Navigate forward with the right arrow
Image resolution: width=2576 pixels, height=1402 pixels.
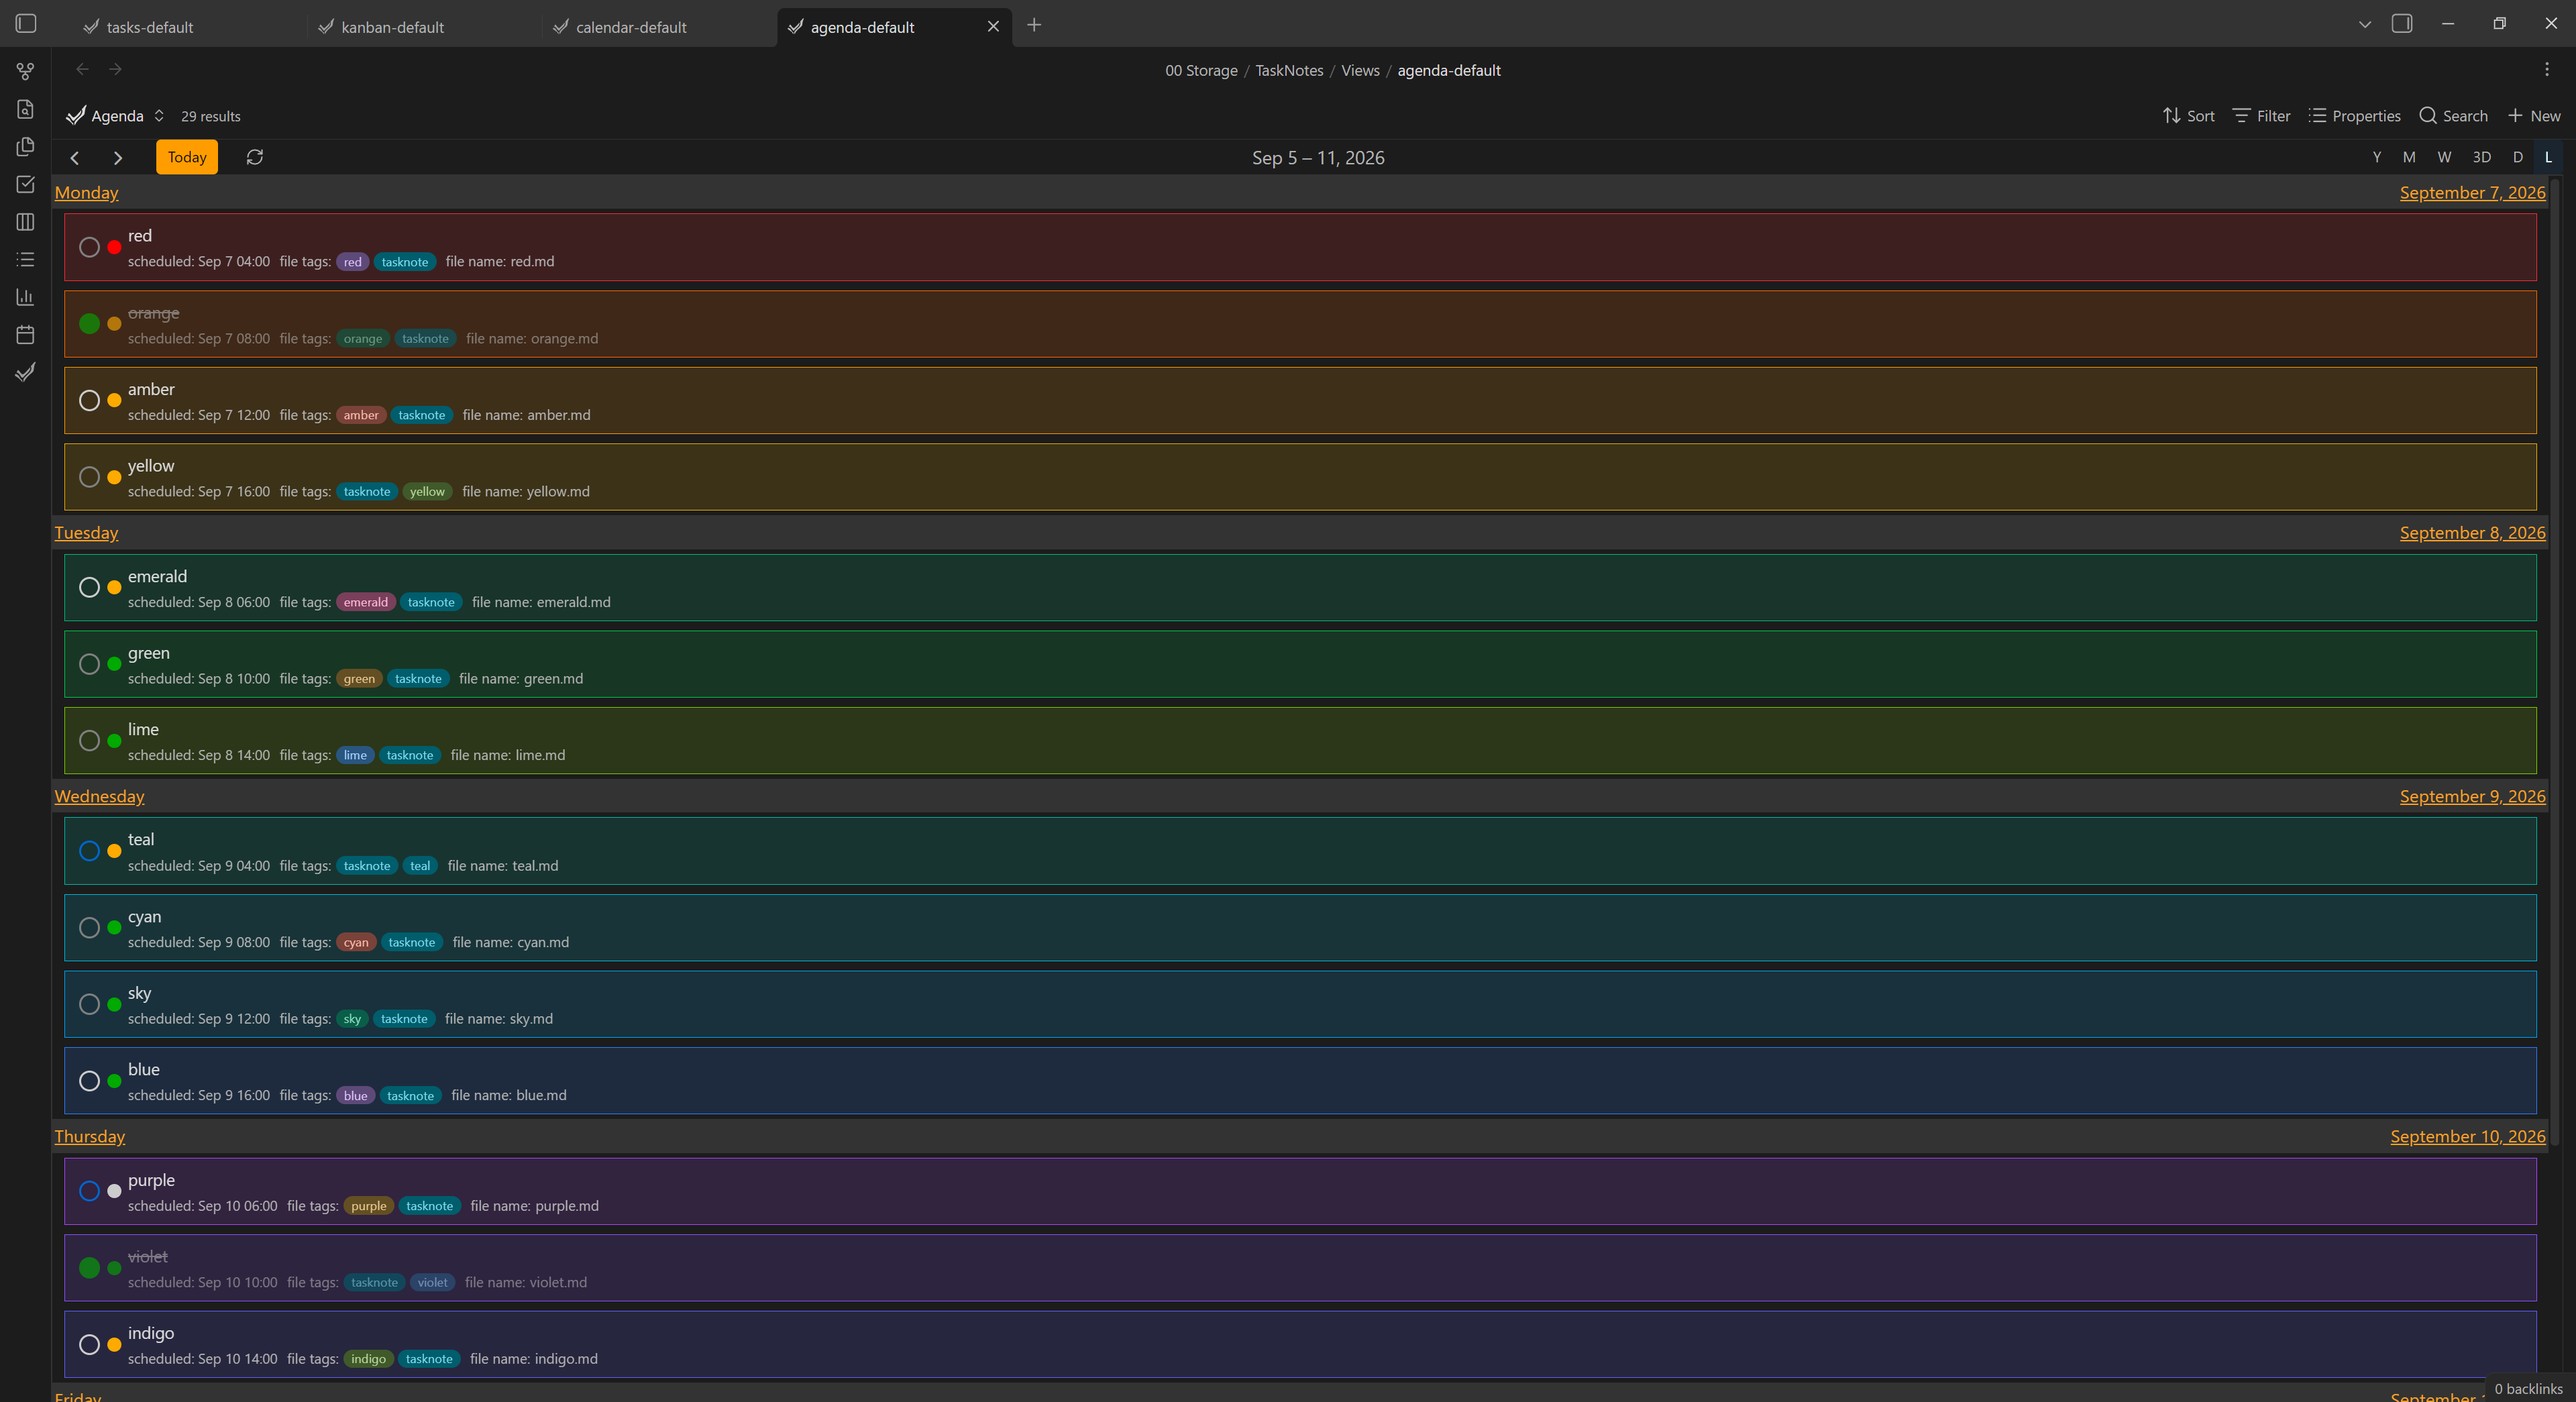116,69
